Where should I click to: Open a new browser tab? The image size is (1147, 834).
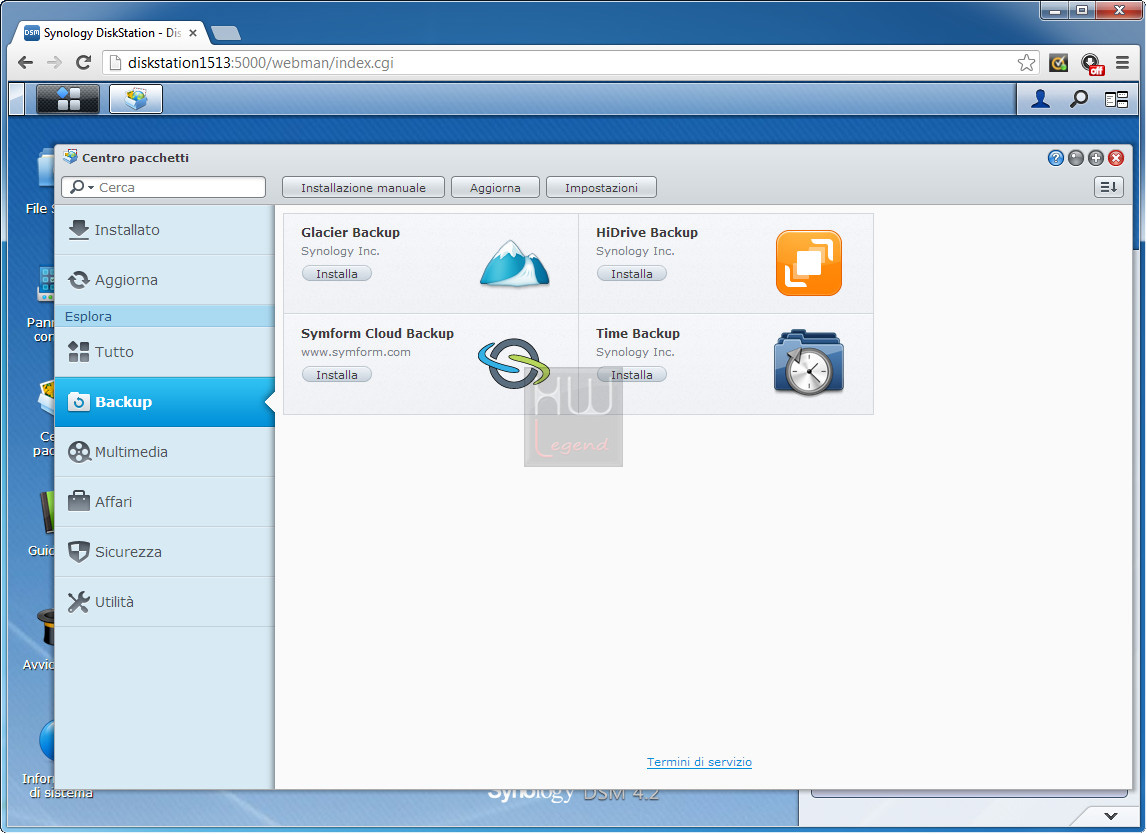pos(225,33)
